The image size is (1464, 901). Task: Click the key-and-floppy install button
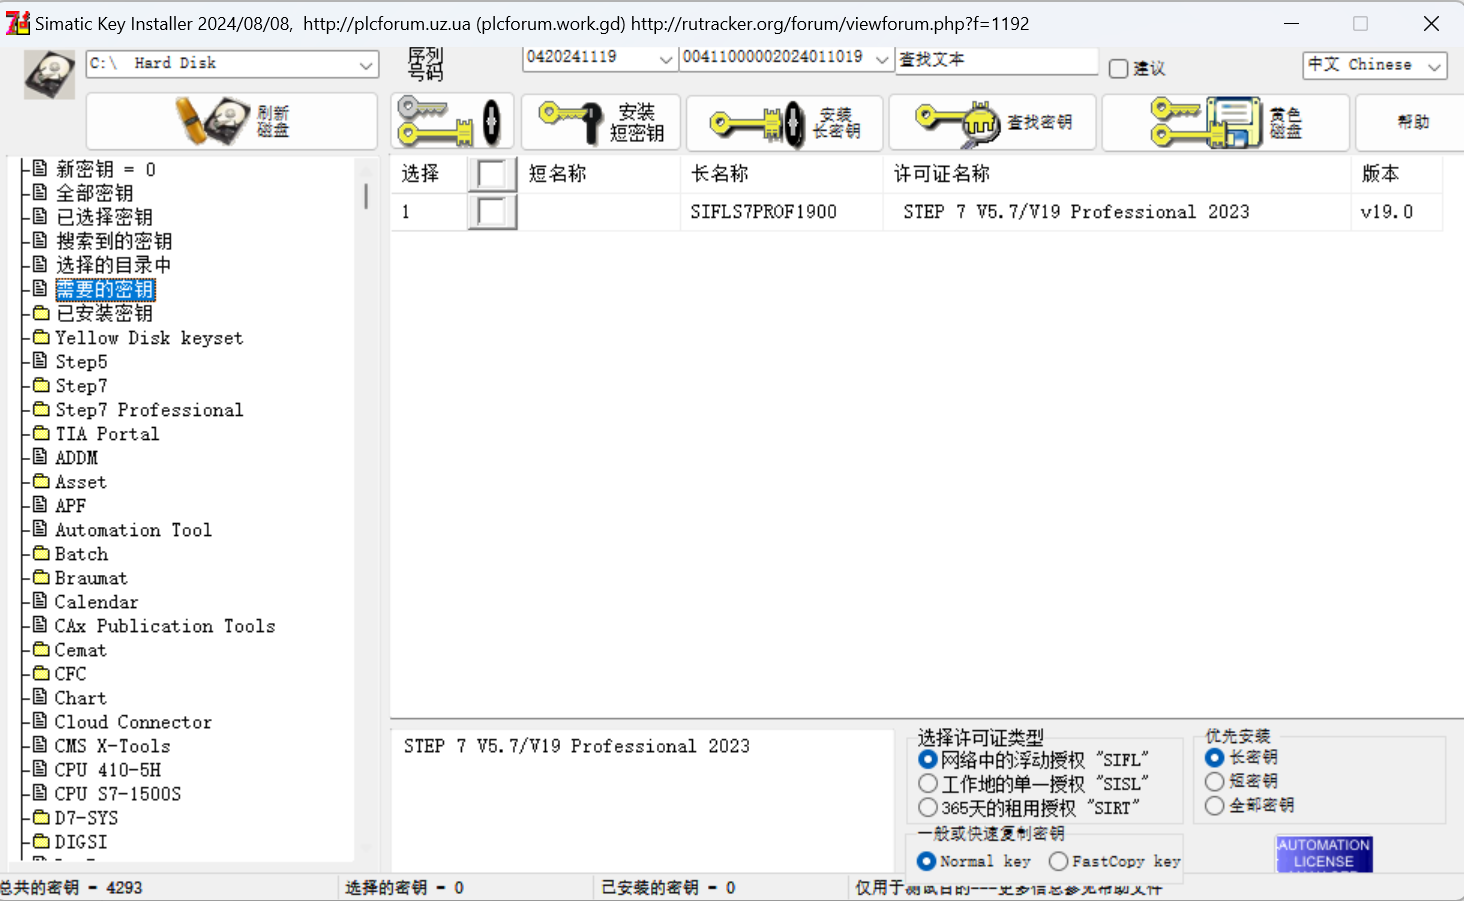[452, 122]
